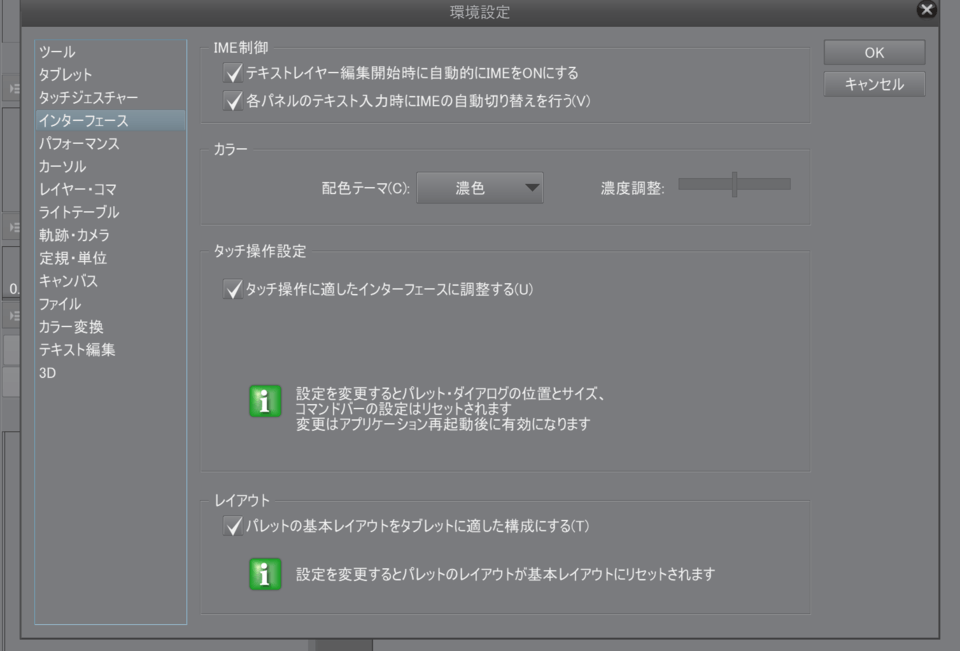Open 3D settings category
This screenshot has width=960, height=651.
pos(110,373)
